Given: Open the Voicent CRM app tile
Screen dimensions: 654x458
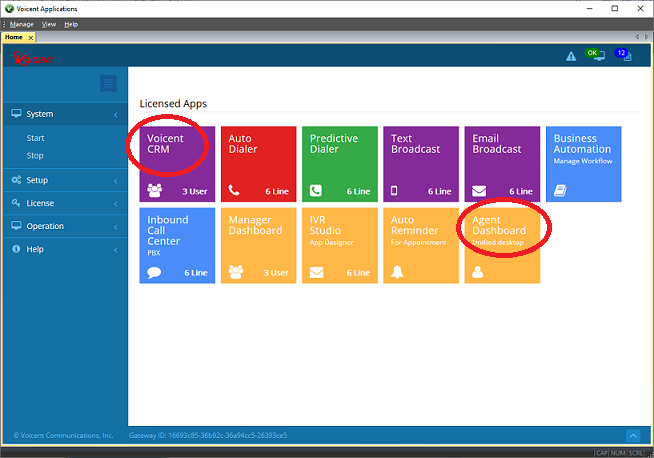Looking at the screenshot, I should pyautogui.click(x=177, y=164).
